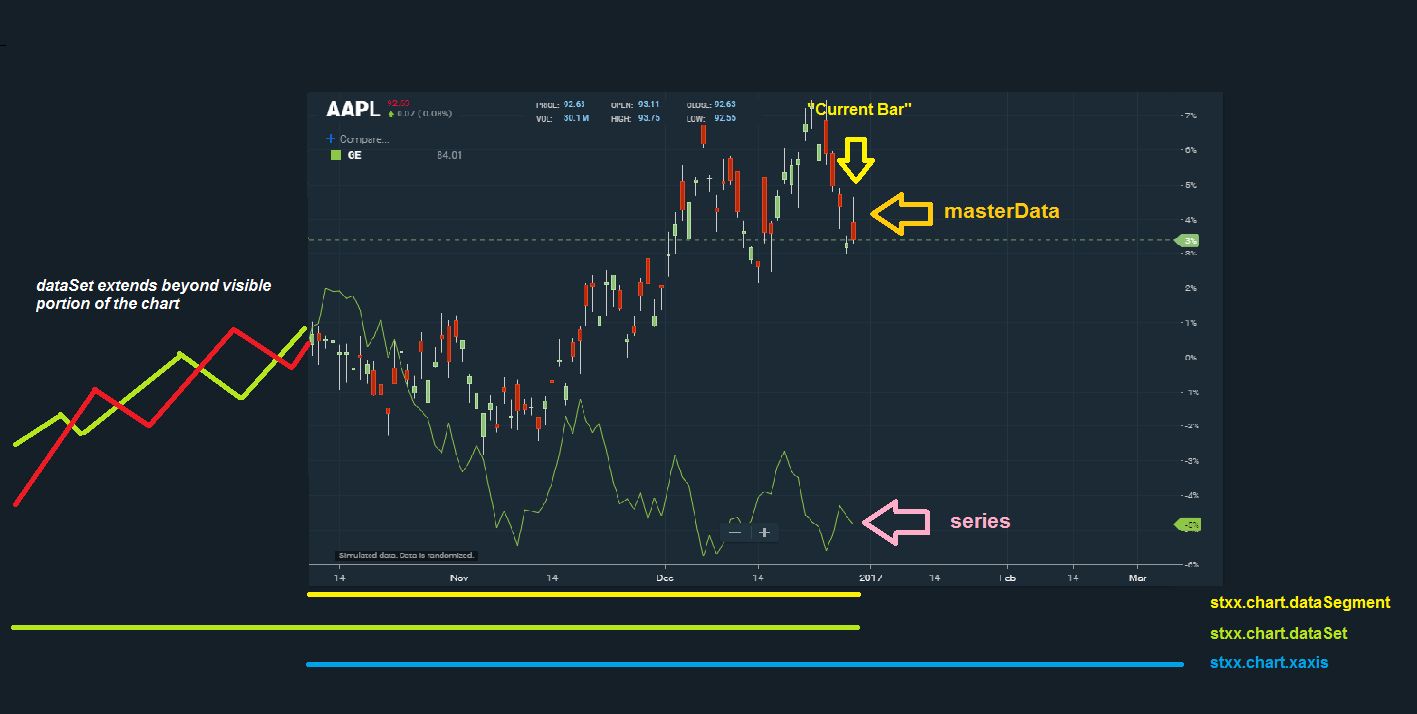Screen dimensions: 1417x714
Task: Click the green up-arrow change indicator
Action: coord(391,114)
